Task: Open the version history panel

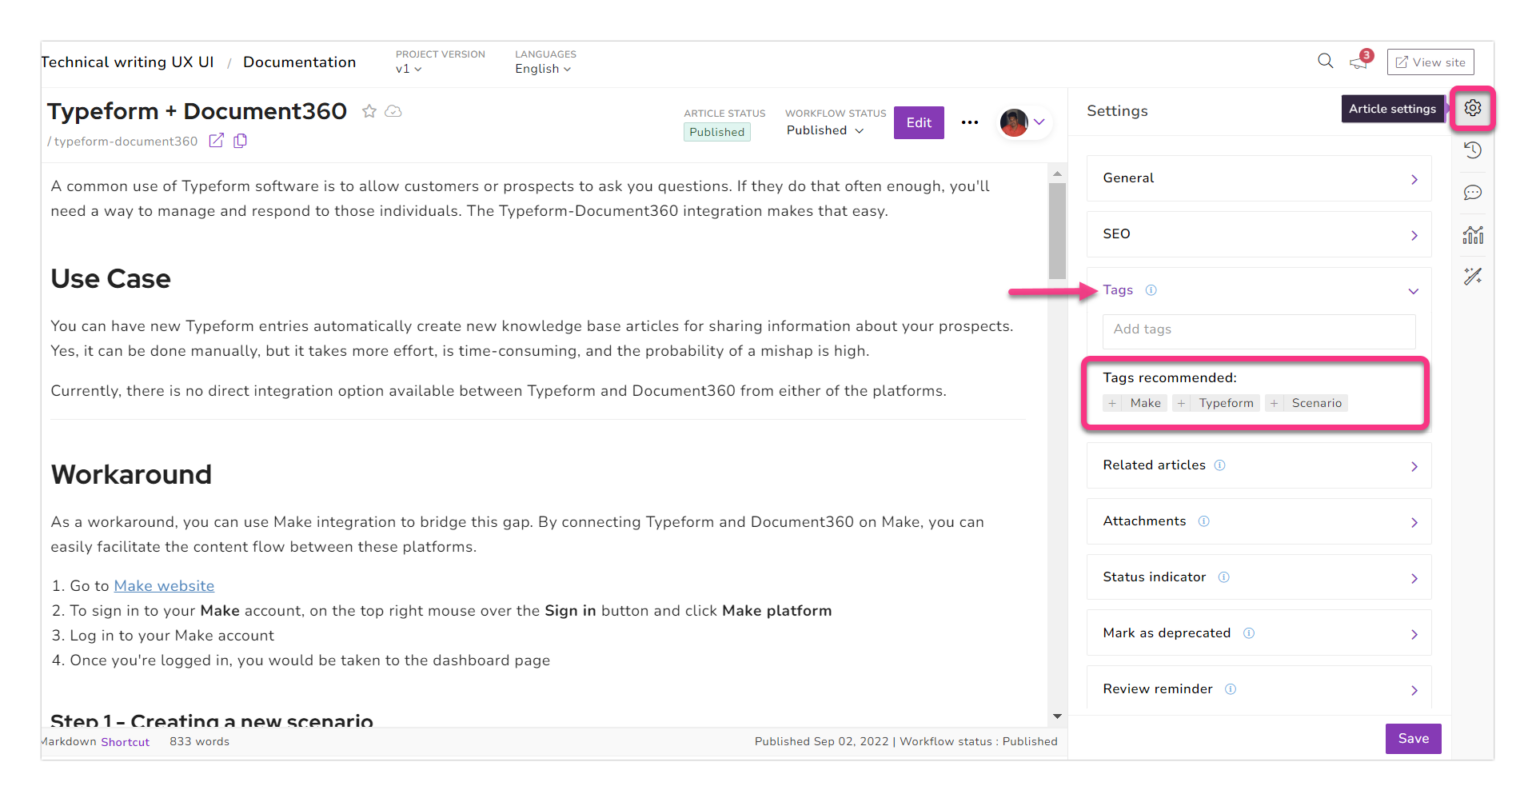Action: point(1472,150)
